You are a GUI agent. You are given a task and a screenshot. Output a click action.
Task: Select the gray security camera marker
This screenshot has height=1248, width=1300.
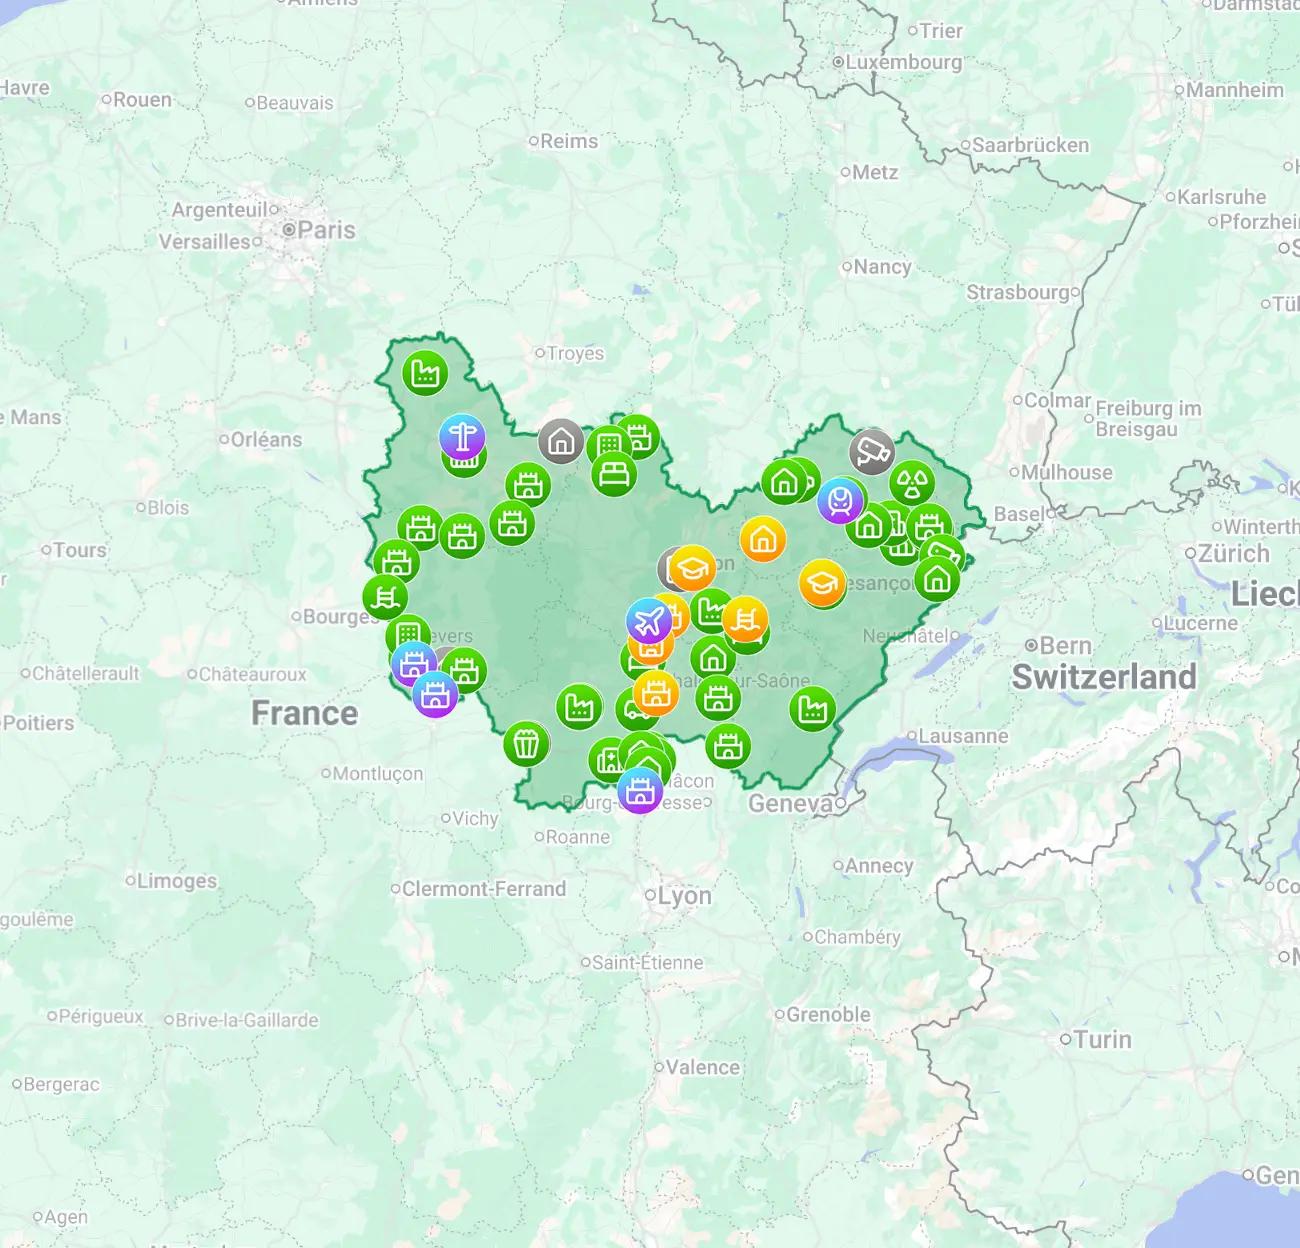point(872,452)
